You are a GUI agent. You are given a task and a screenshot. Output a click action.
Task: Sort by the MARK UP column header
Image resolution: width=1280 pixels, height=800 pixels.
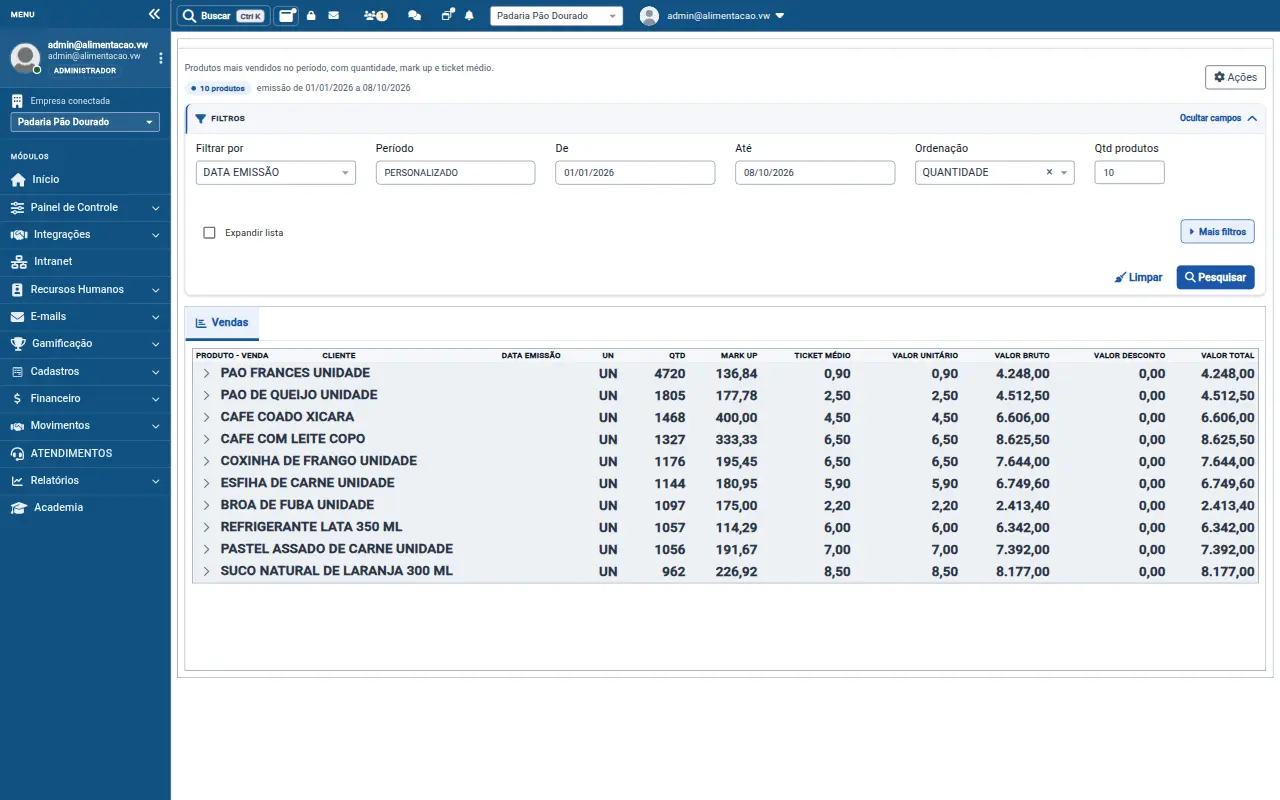[x=739, y=355]
